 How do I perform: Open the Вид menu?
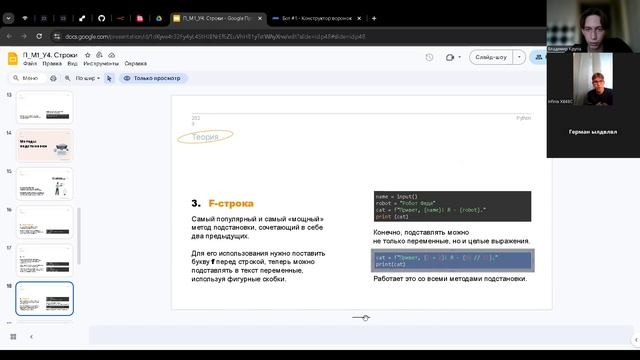pos(72,64)
